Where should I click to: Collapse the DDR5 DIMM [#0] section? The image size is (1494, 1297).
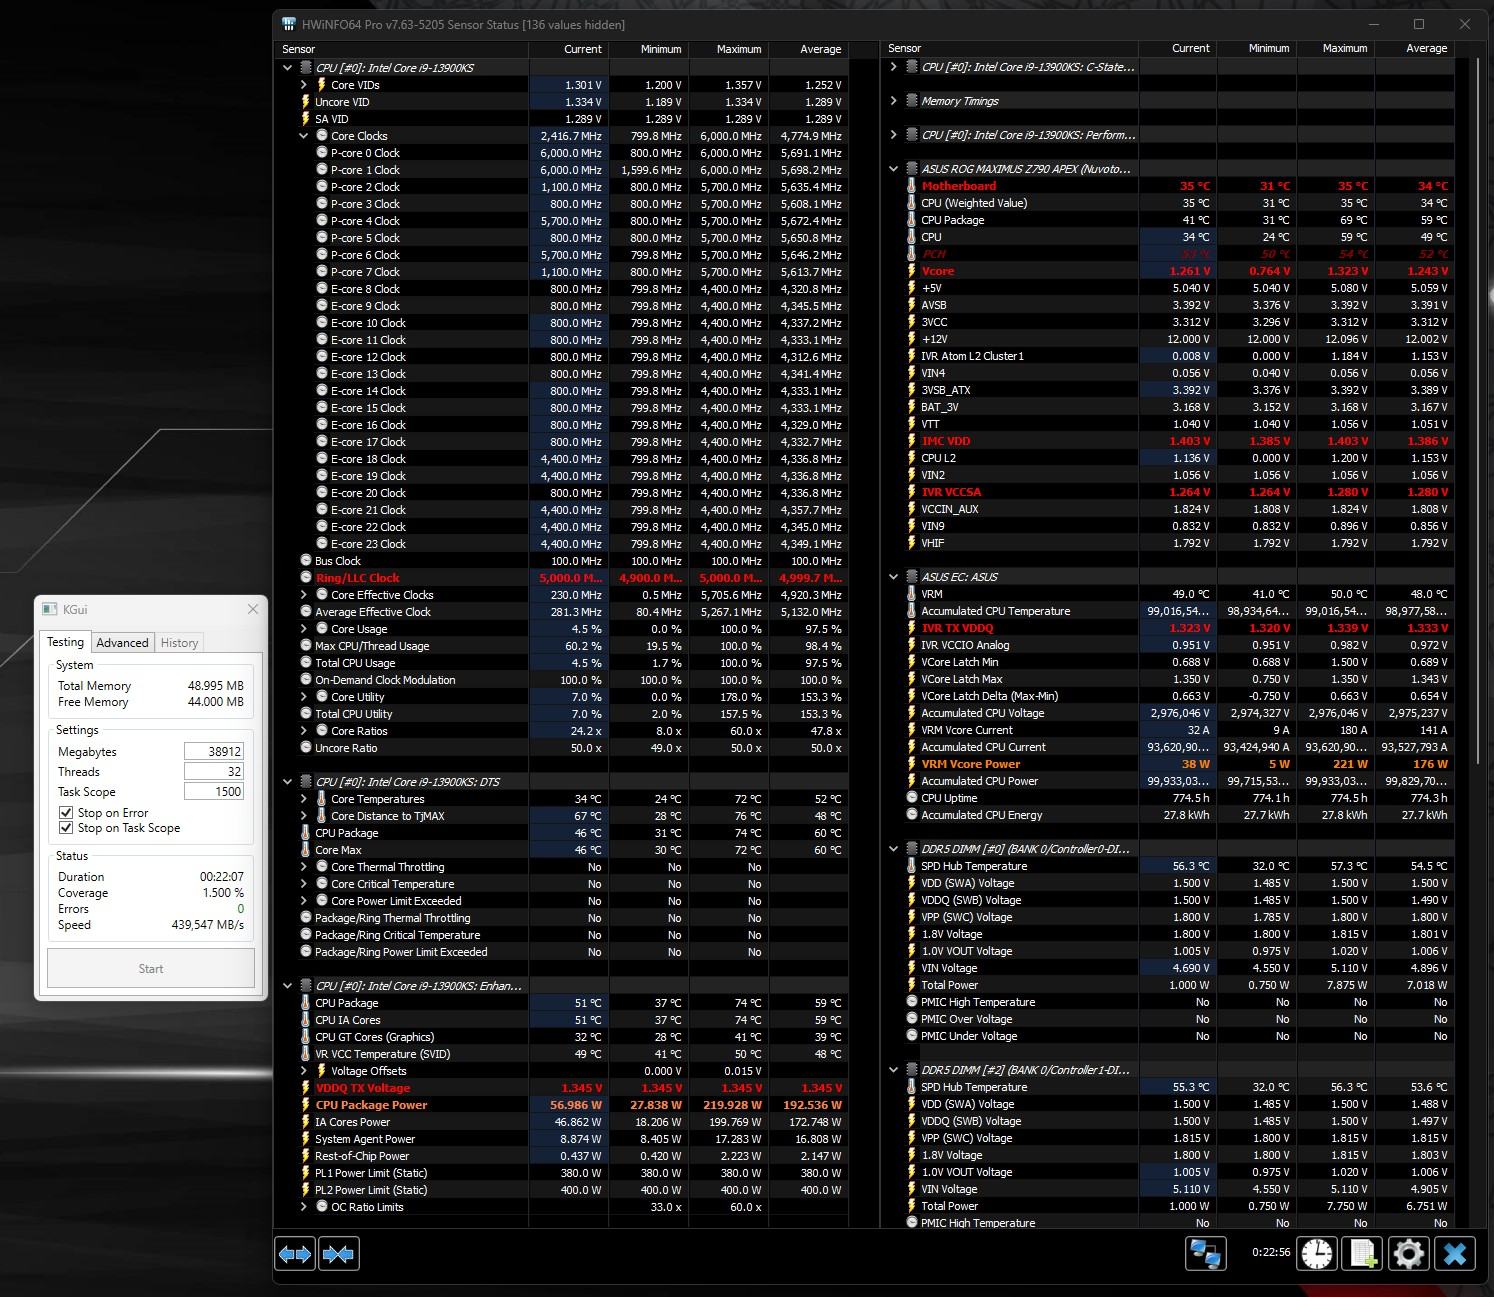tap(893, 849)
